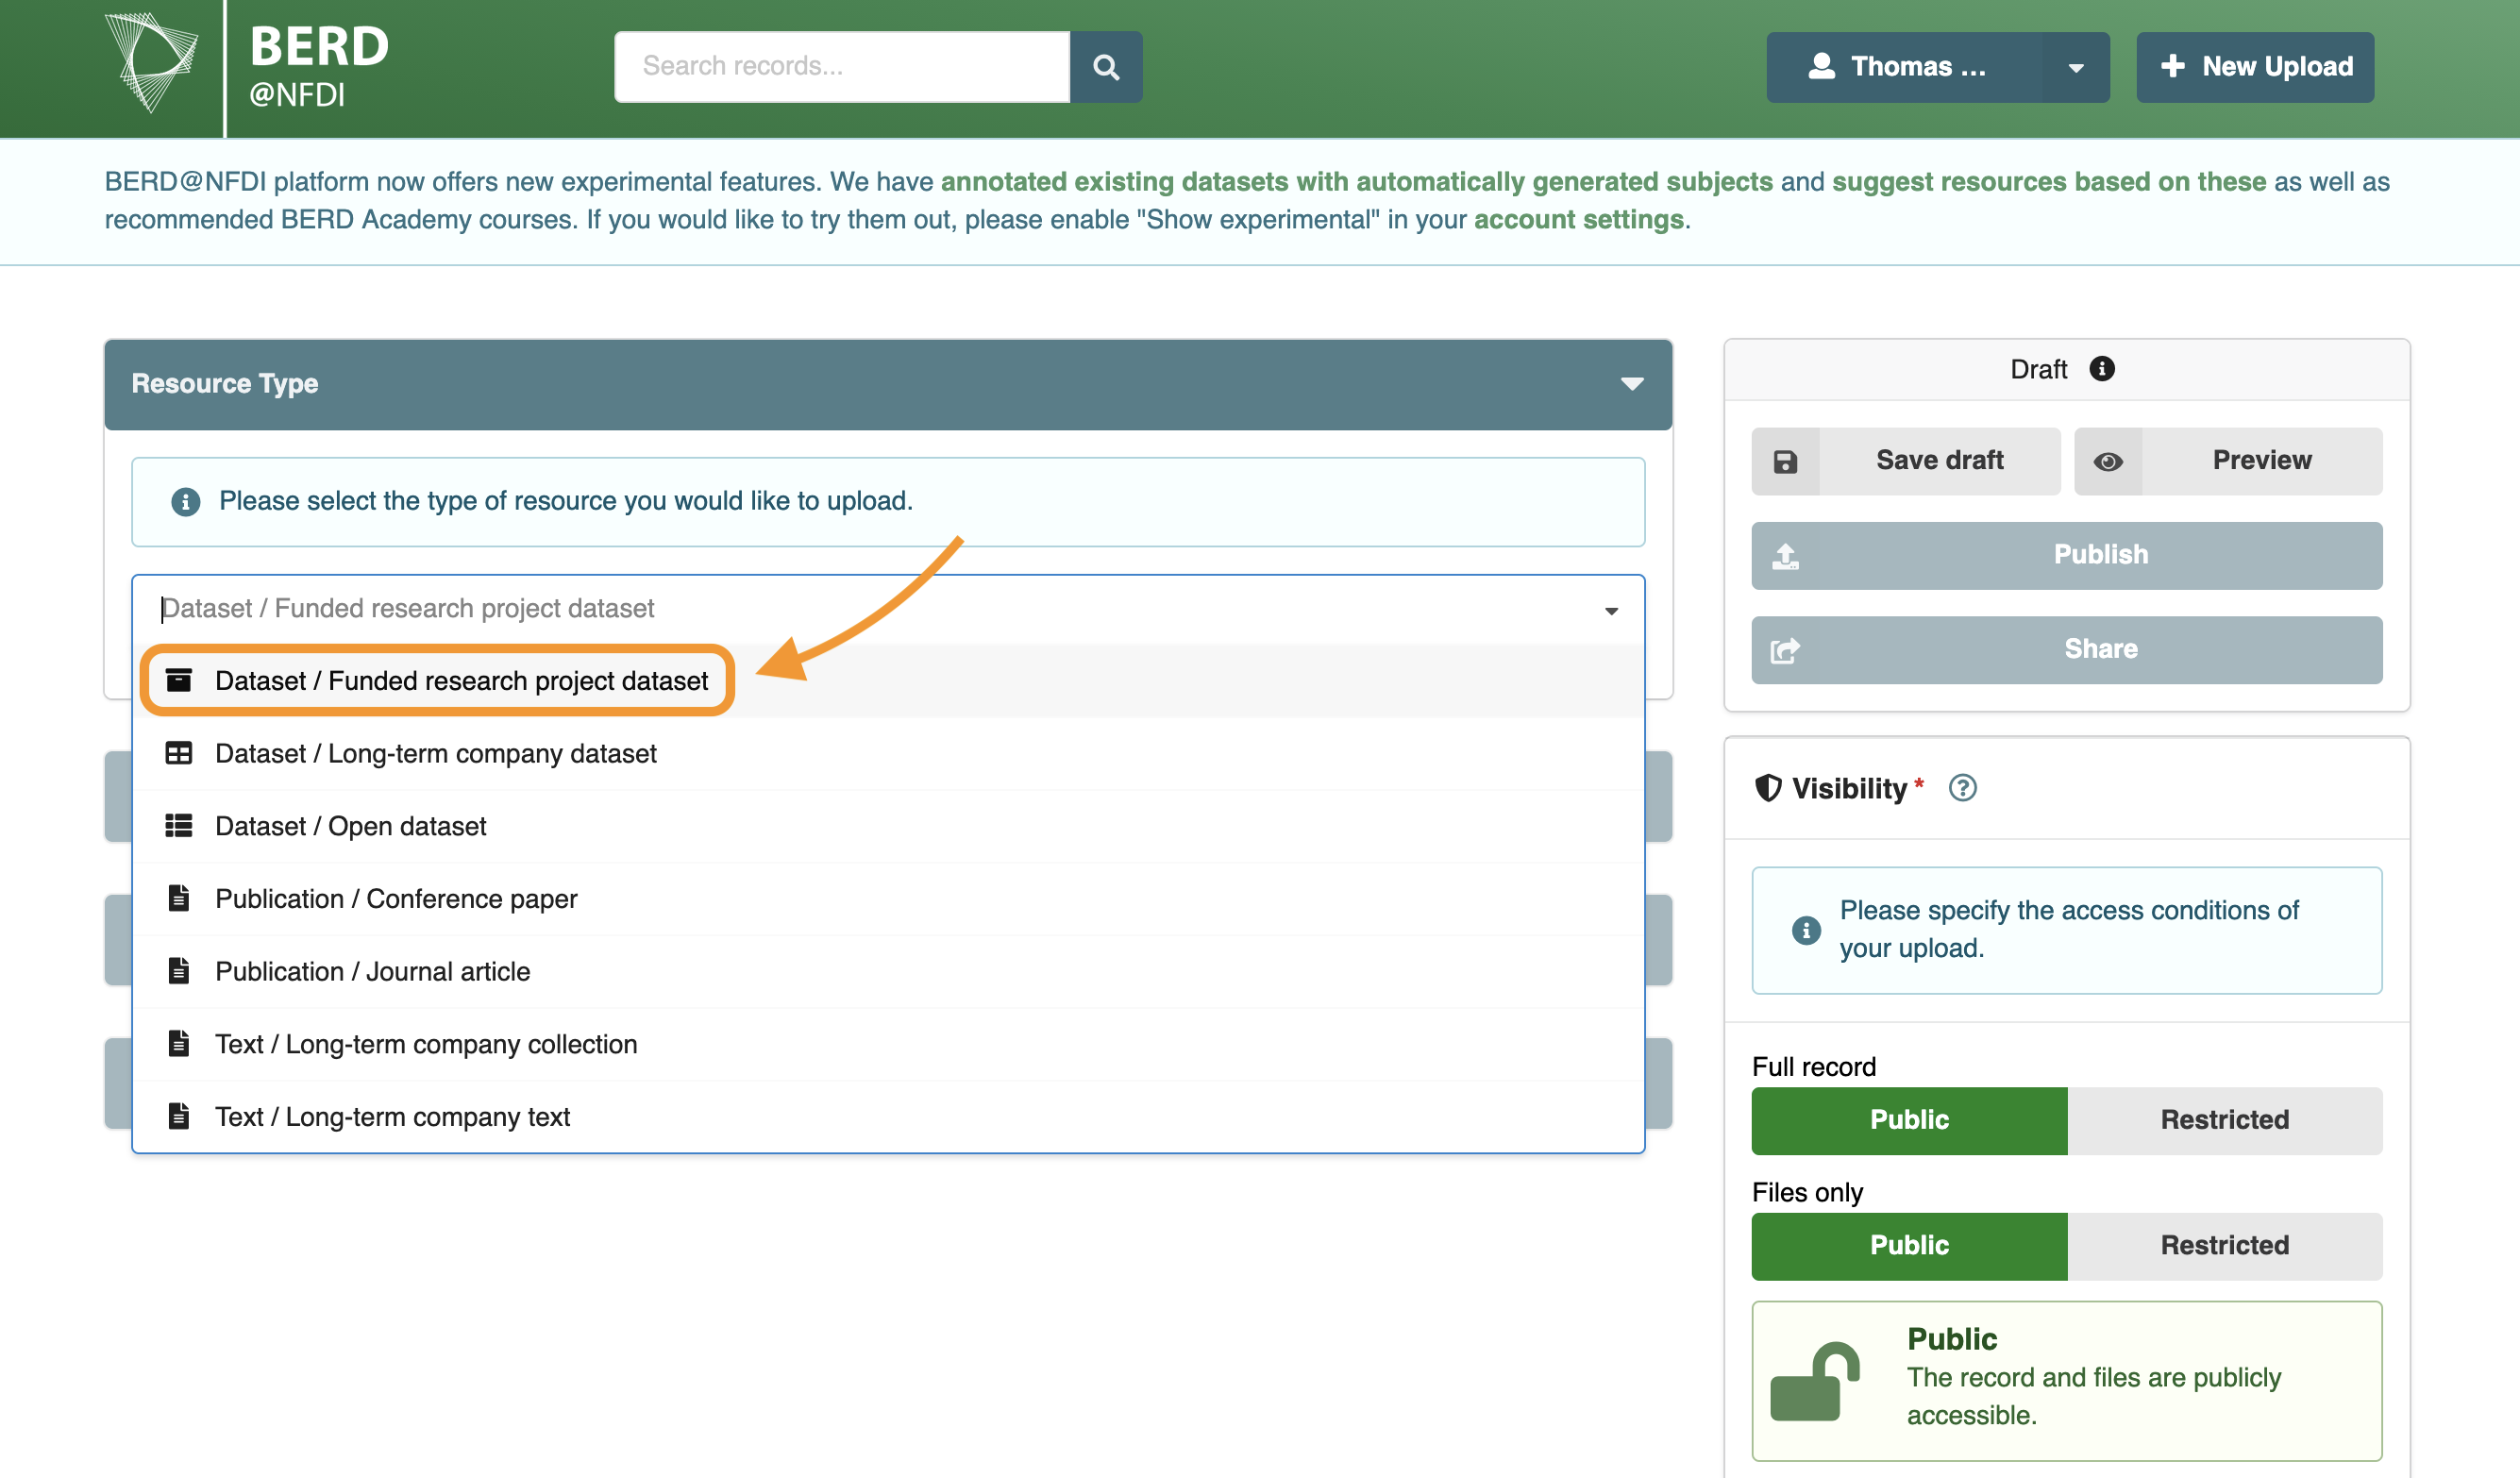Click the plus icon on New Upload
The image size is (2520, 1478).
[x=2172, y=66]
